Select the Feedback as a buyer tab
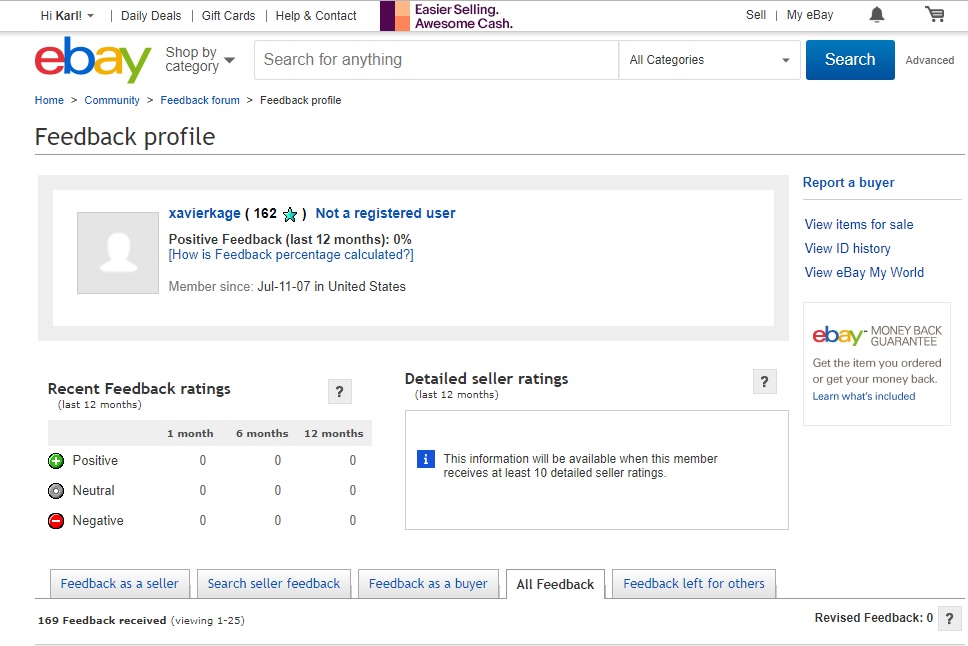This screenshot has height=646, width=968. coord(428,584)
